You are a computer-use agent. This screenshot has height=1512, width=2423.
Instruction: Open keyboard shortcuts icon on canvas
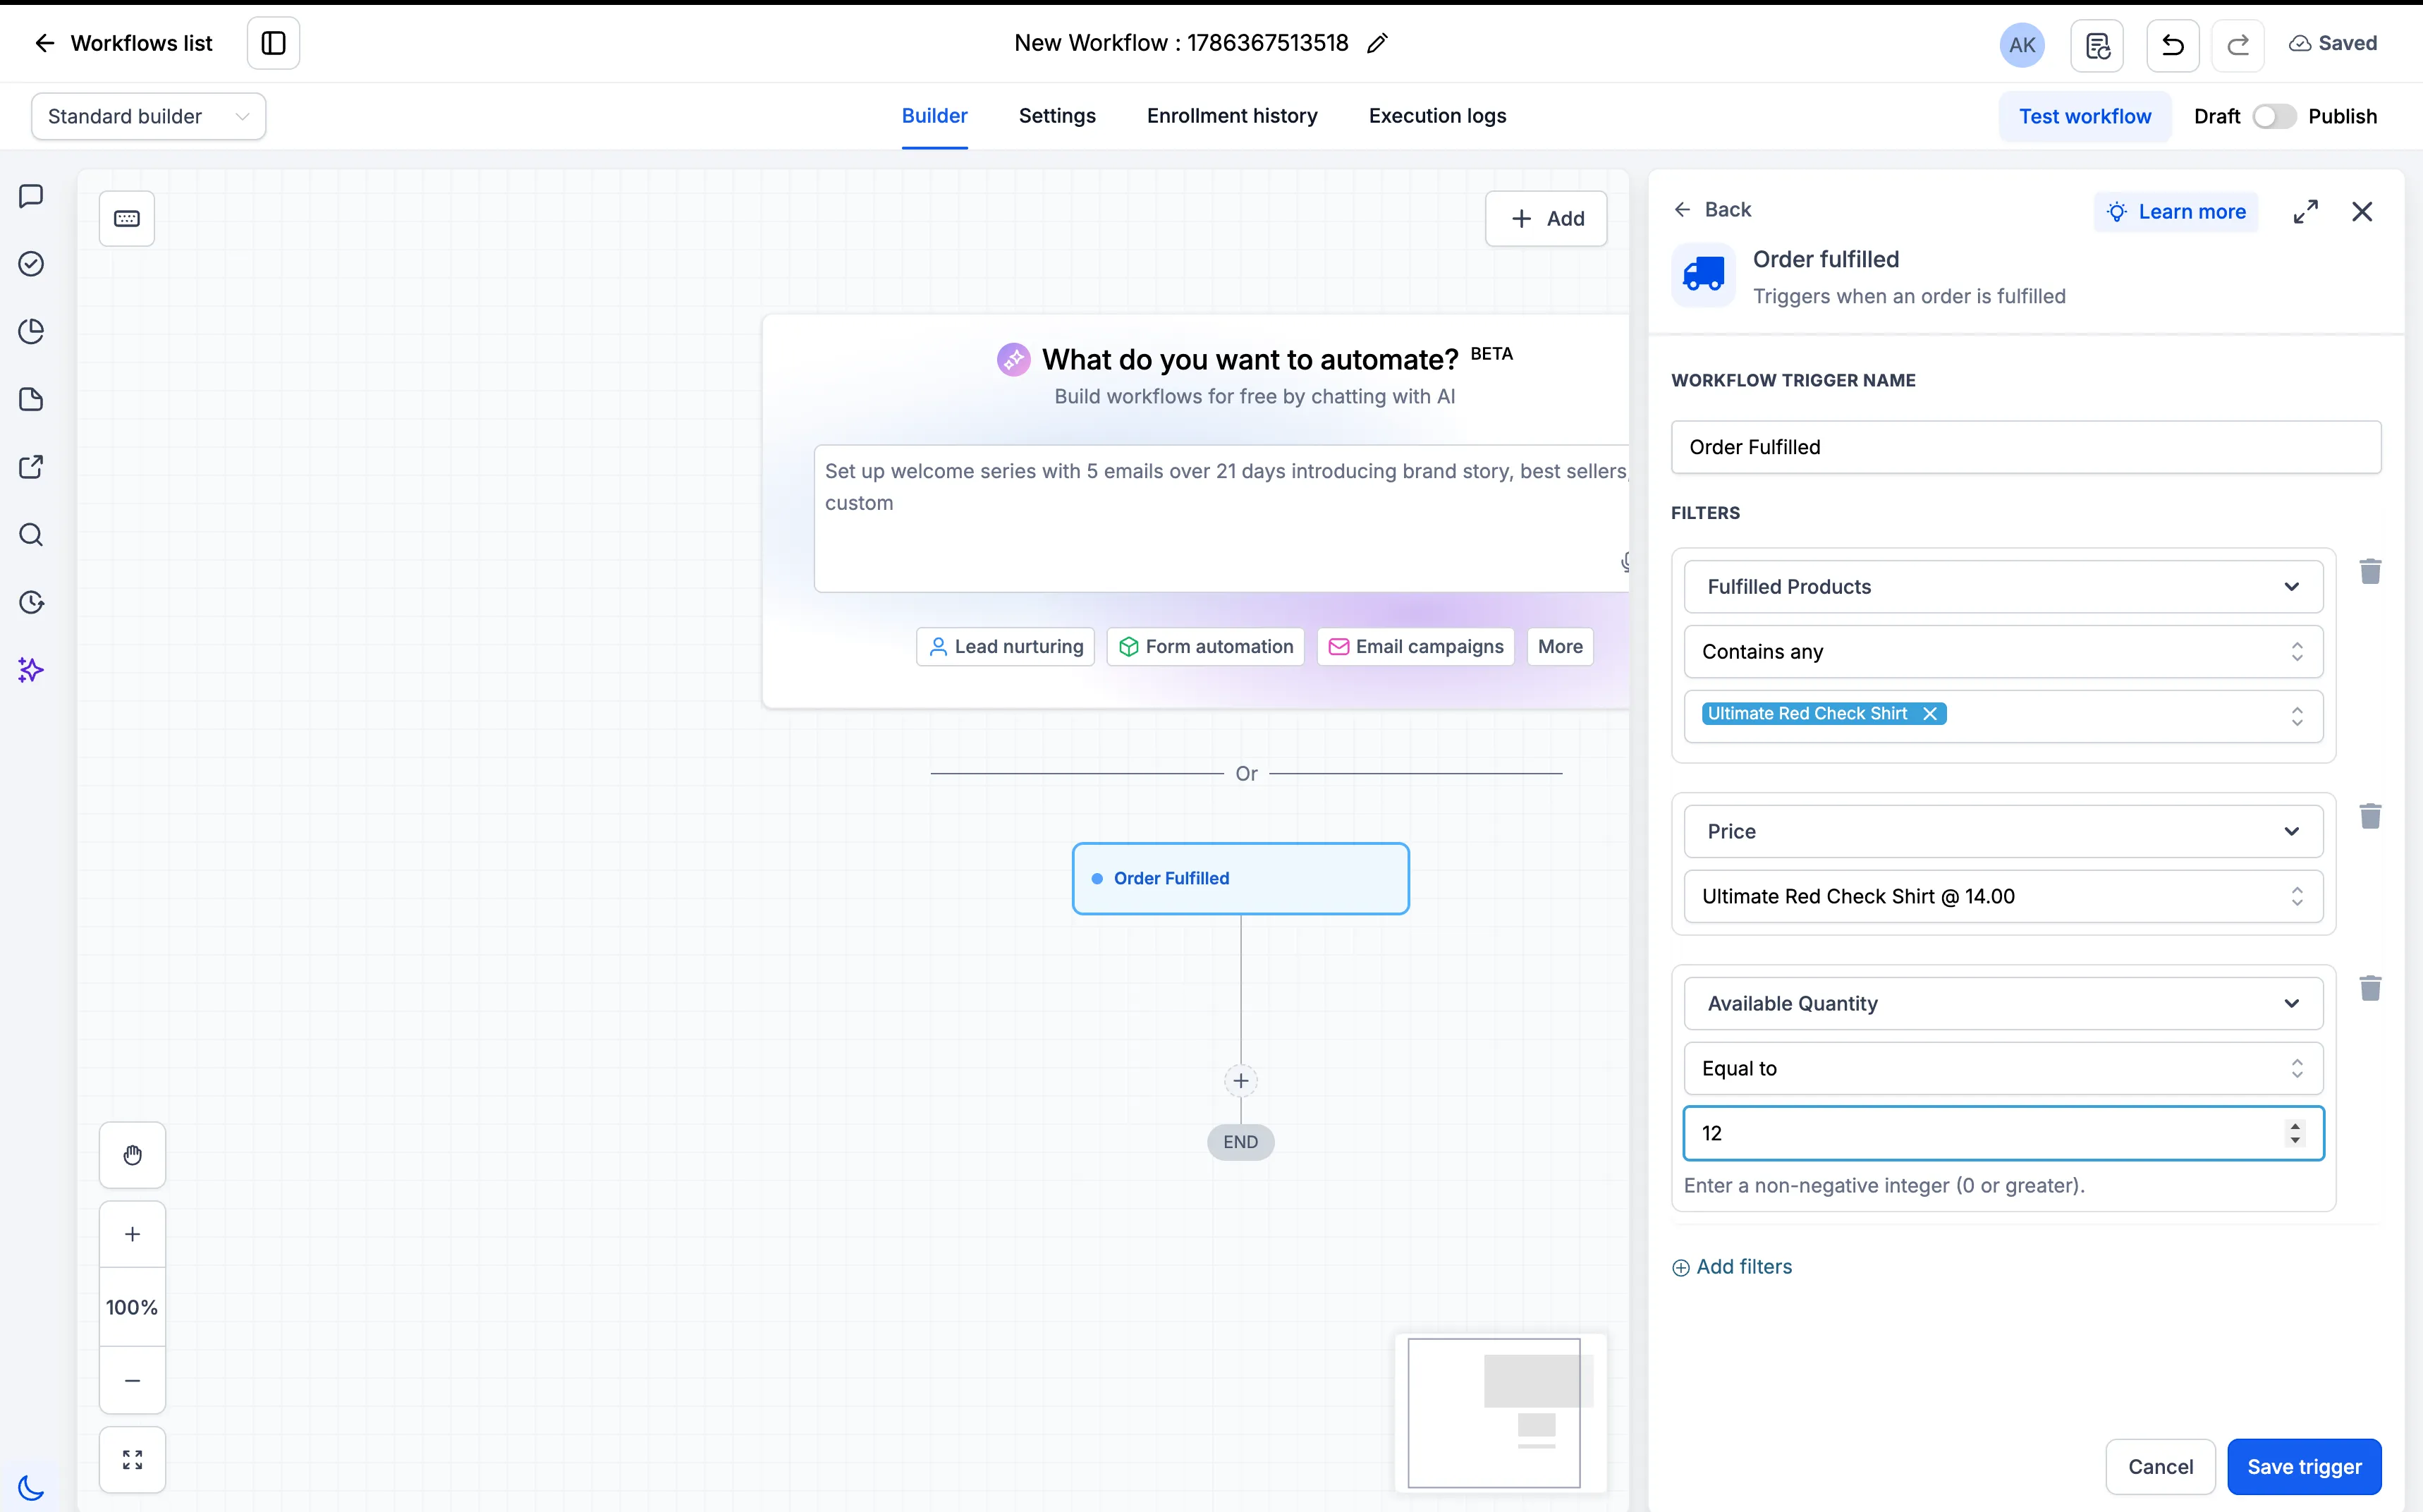point(127,218)
